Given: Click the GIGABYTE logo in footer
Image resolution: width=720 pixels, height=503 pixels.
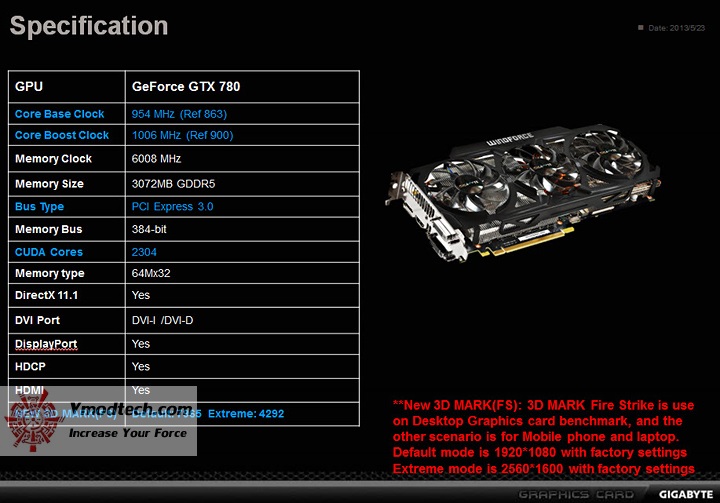Looking at the screenshot, I should (x=686, y=495).
